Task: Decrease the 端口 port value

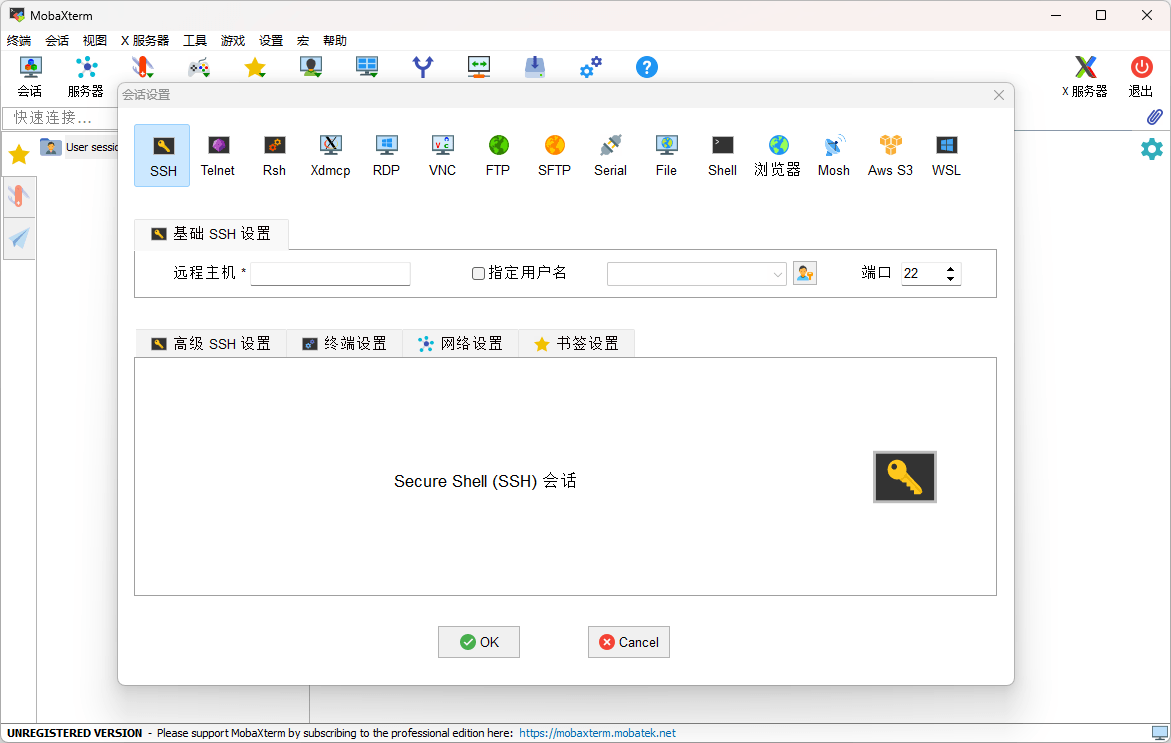Action: point(950,279)
